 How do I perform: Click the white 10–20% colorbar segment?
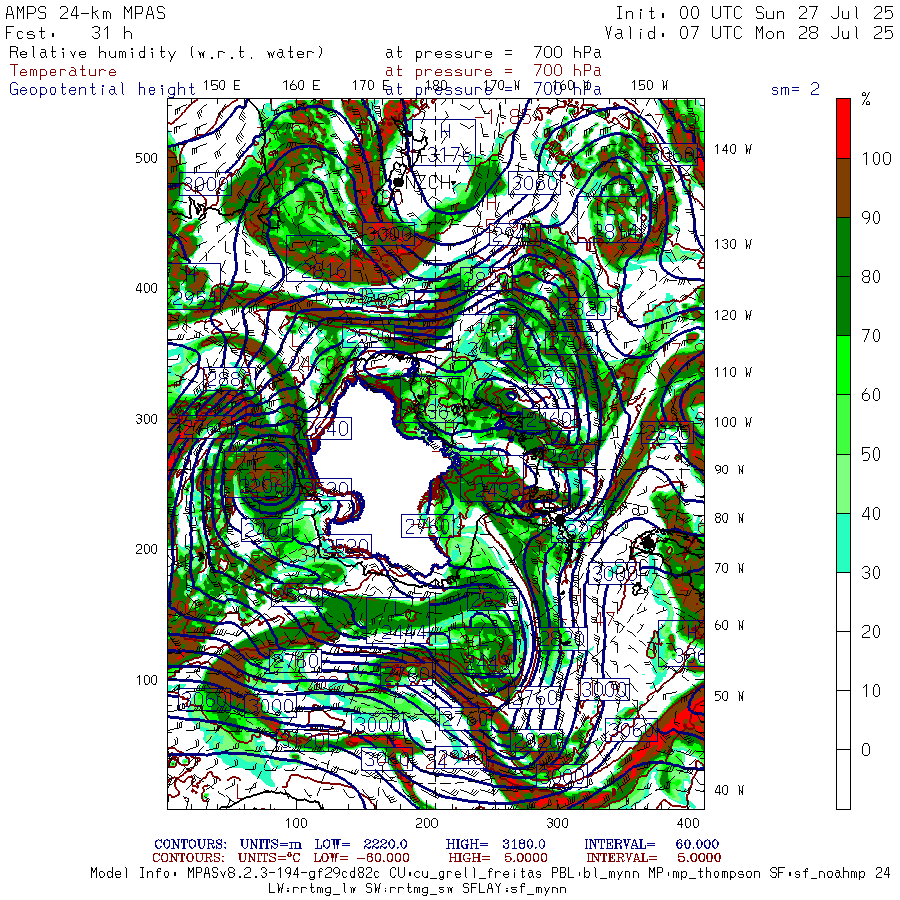pos(843,661)
